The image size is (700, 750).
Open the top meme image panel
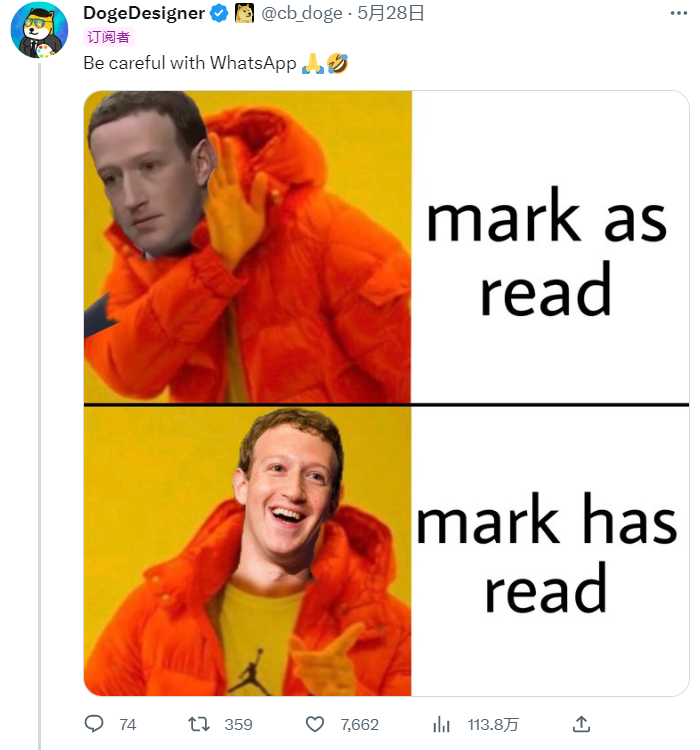(x=247, y=247)
